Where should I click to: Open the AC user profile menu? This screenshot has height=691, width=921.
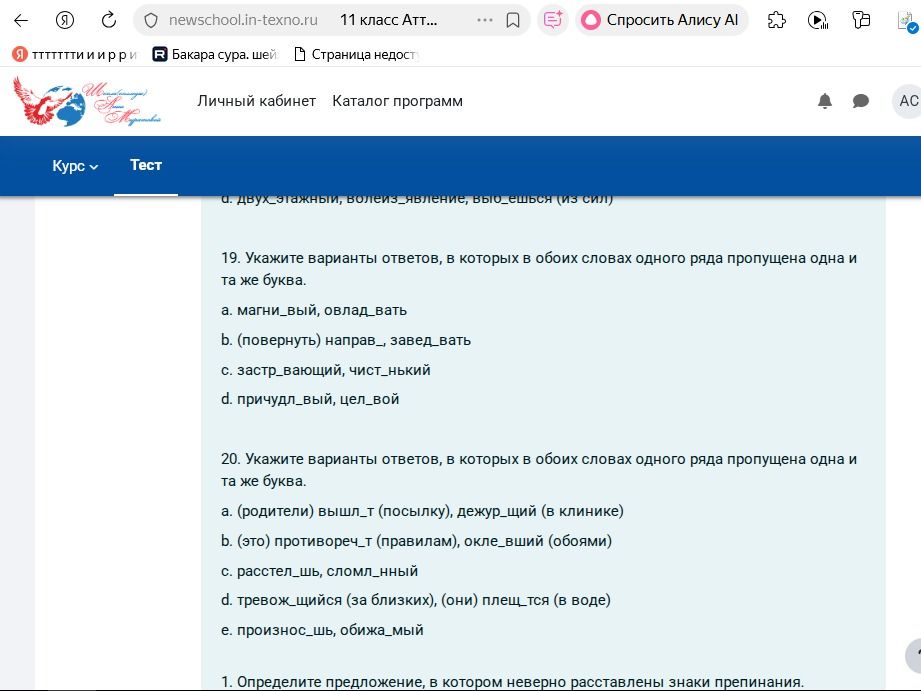[x=908, y=101]
